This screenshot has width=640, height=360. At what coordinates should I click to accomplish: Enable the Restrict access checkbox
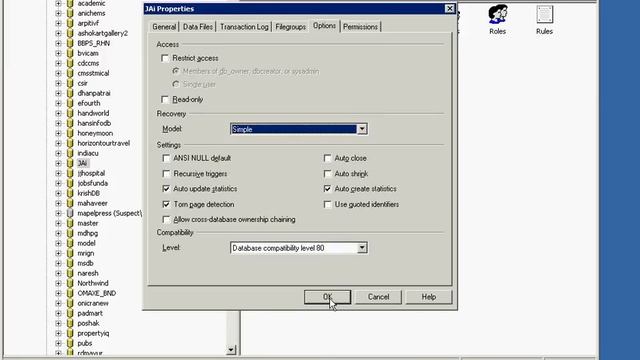[x=165, y=58]
